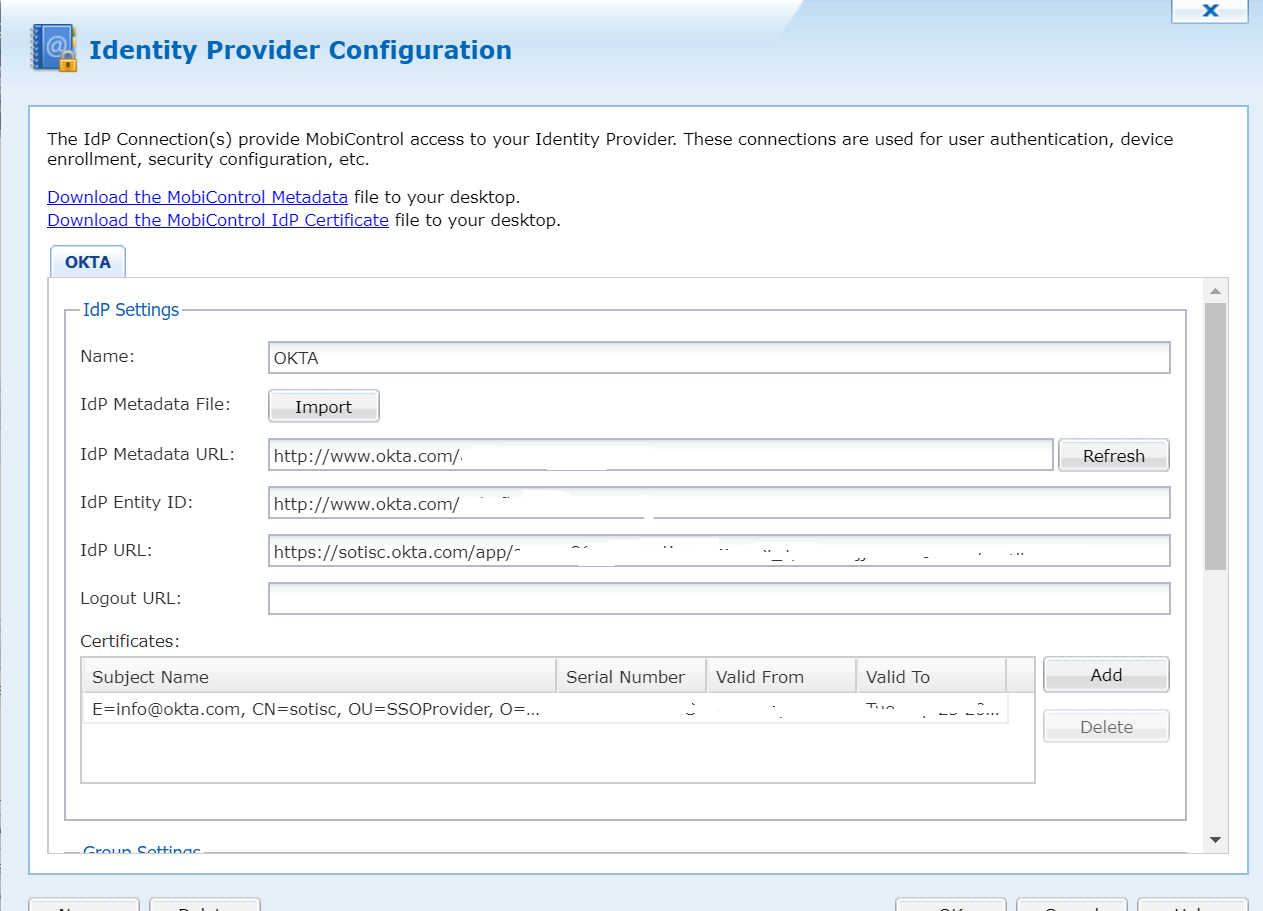Viewport: 1263px width, 911px height.
Task: Click the Valid To column header
Action: [930, 677]
